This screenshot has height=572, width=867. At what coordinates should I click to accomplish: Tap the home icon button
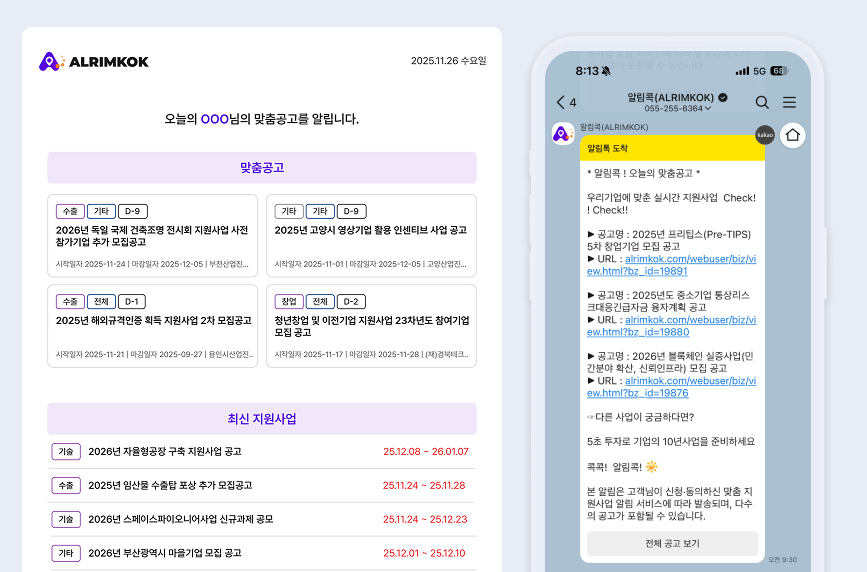793,134
